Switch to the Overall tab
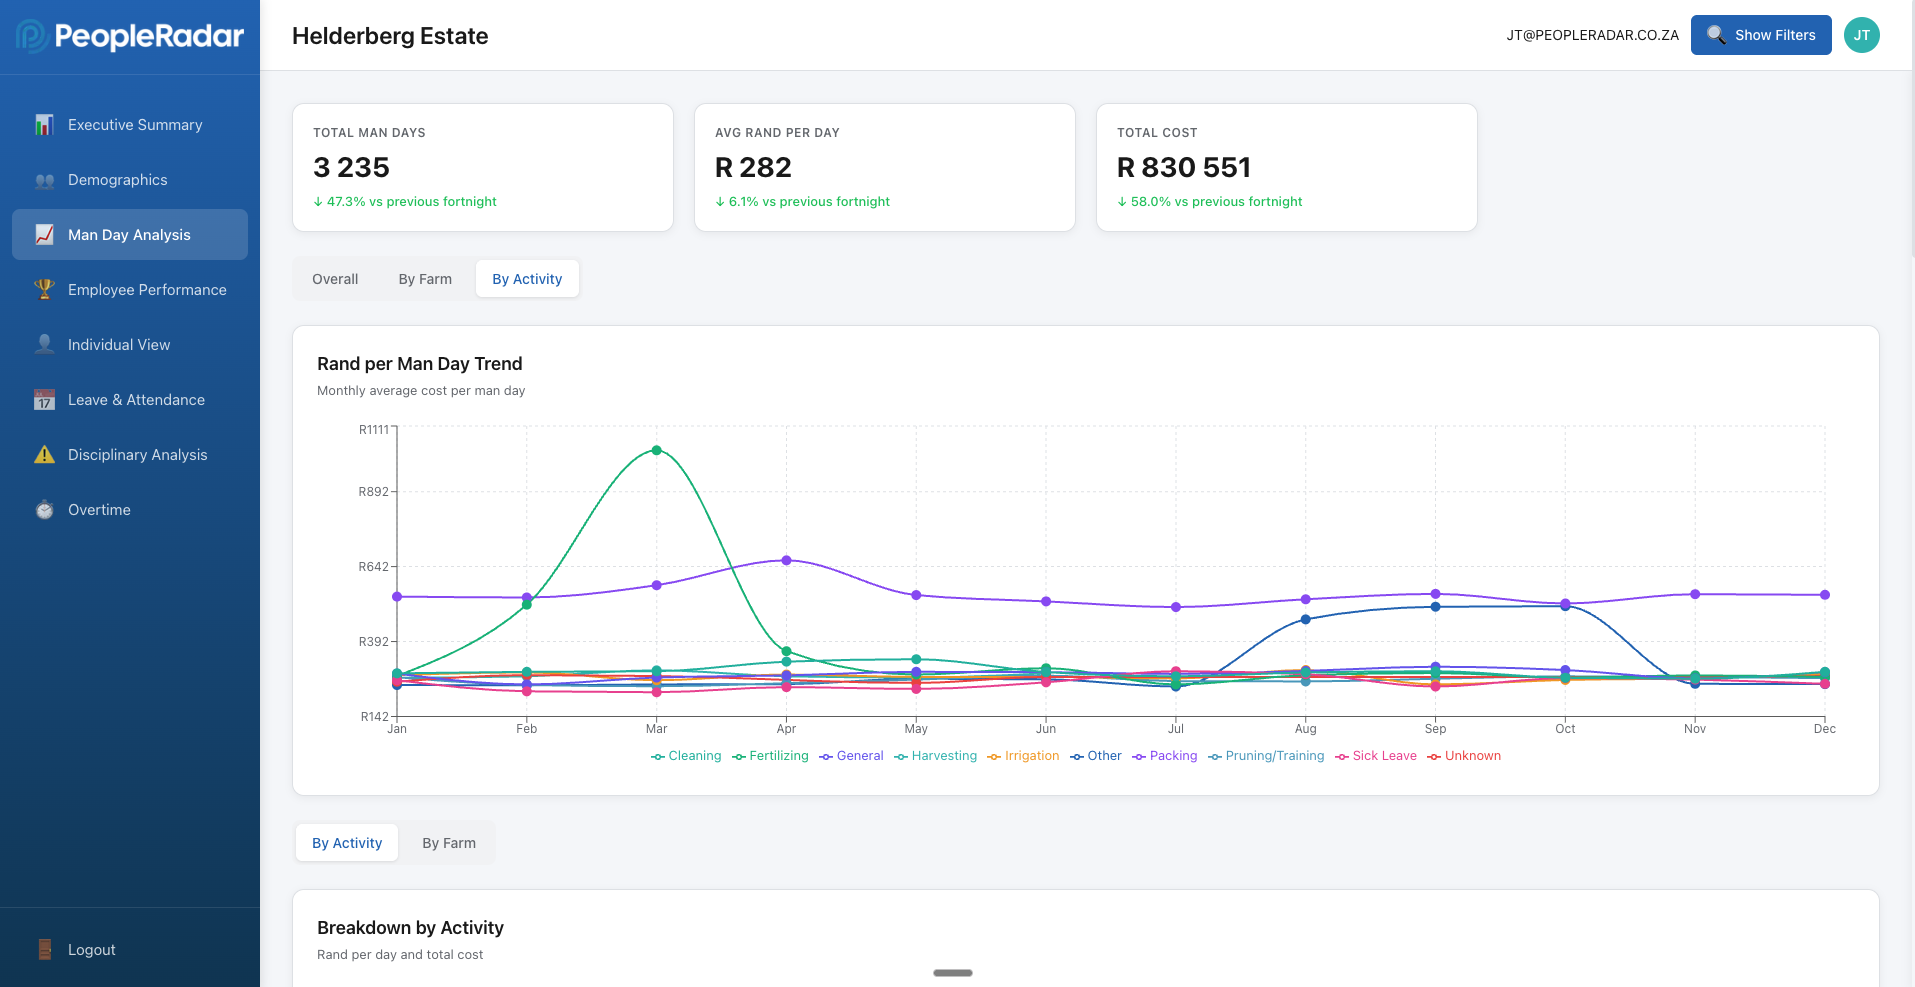The image size is (1915, 987). click(335, 279)
